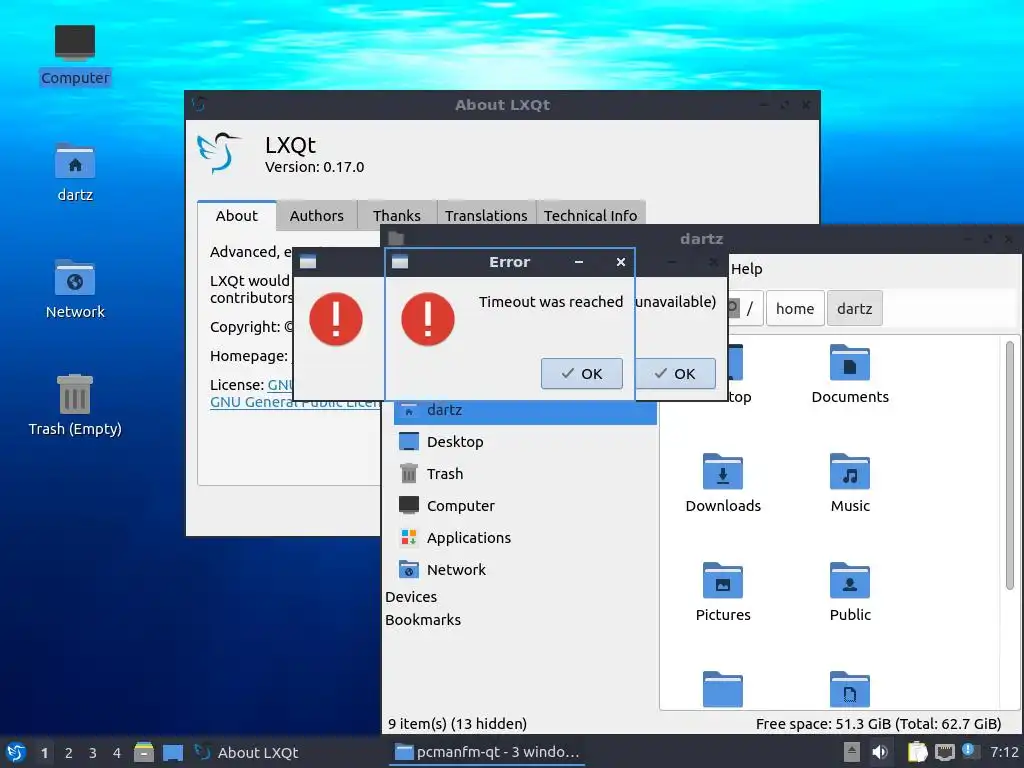
Task: Select Desktop in the places sidebar
Action: coord(525,442)
